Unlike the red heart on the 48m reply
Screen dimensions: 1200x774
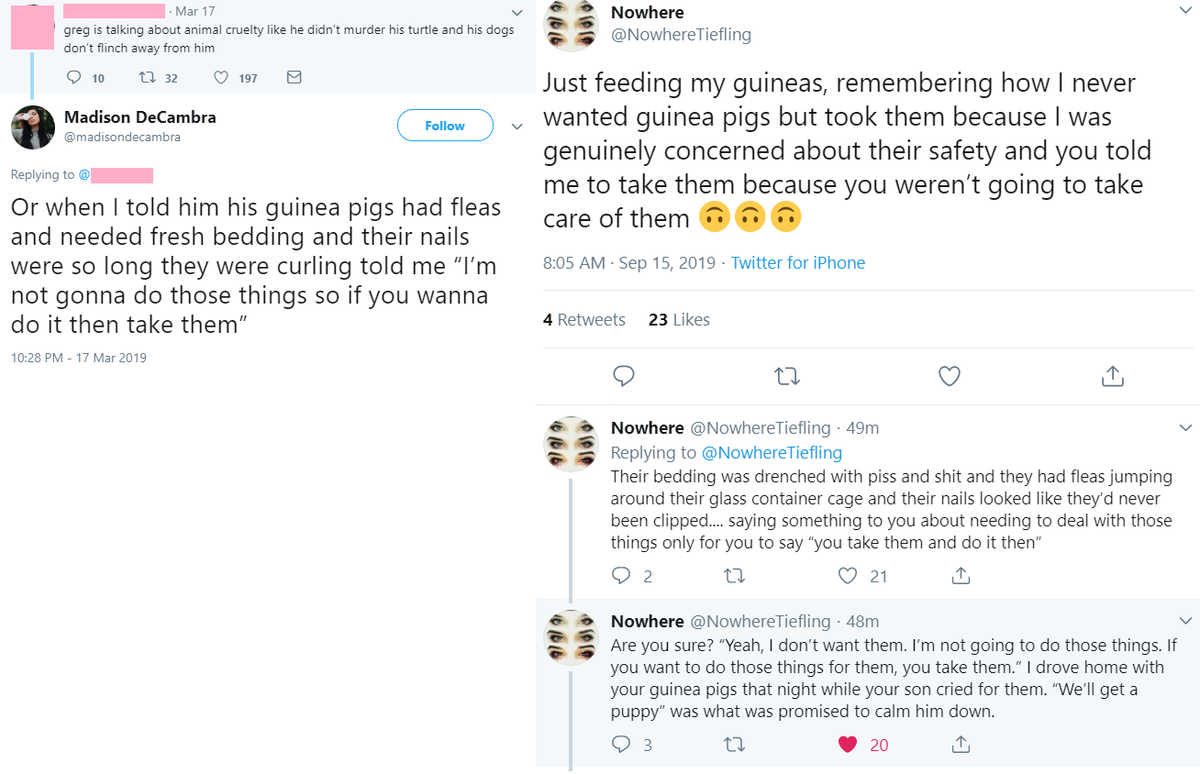(x=847, y=744)
